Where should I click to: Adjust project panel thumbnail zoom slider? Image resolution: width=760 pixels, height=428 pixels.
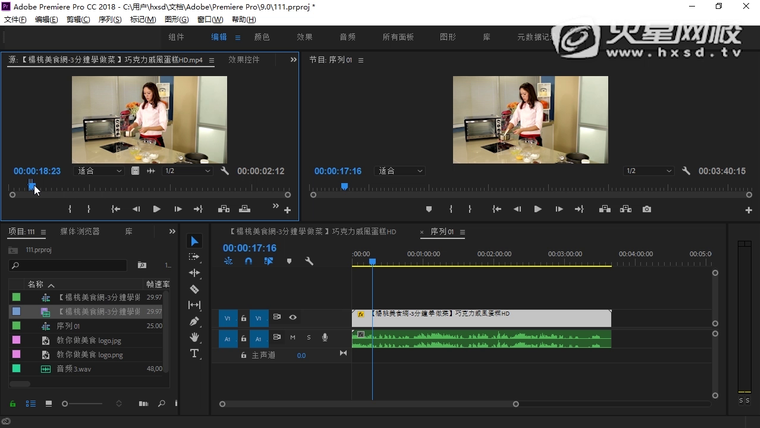pos(66,403)
